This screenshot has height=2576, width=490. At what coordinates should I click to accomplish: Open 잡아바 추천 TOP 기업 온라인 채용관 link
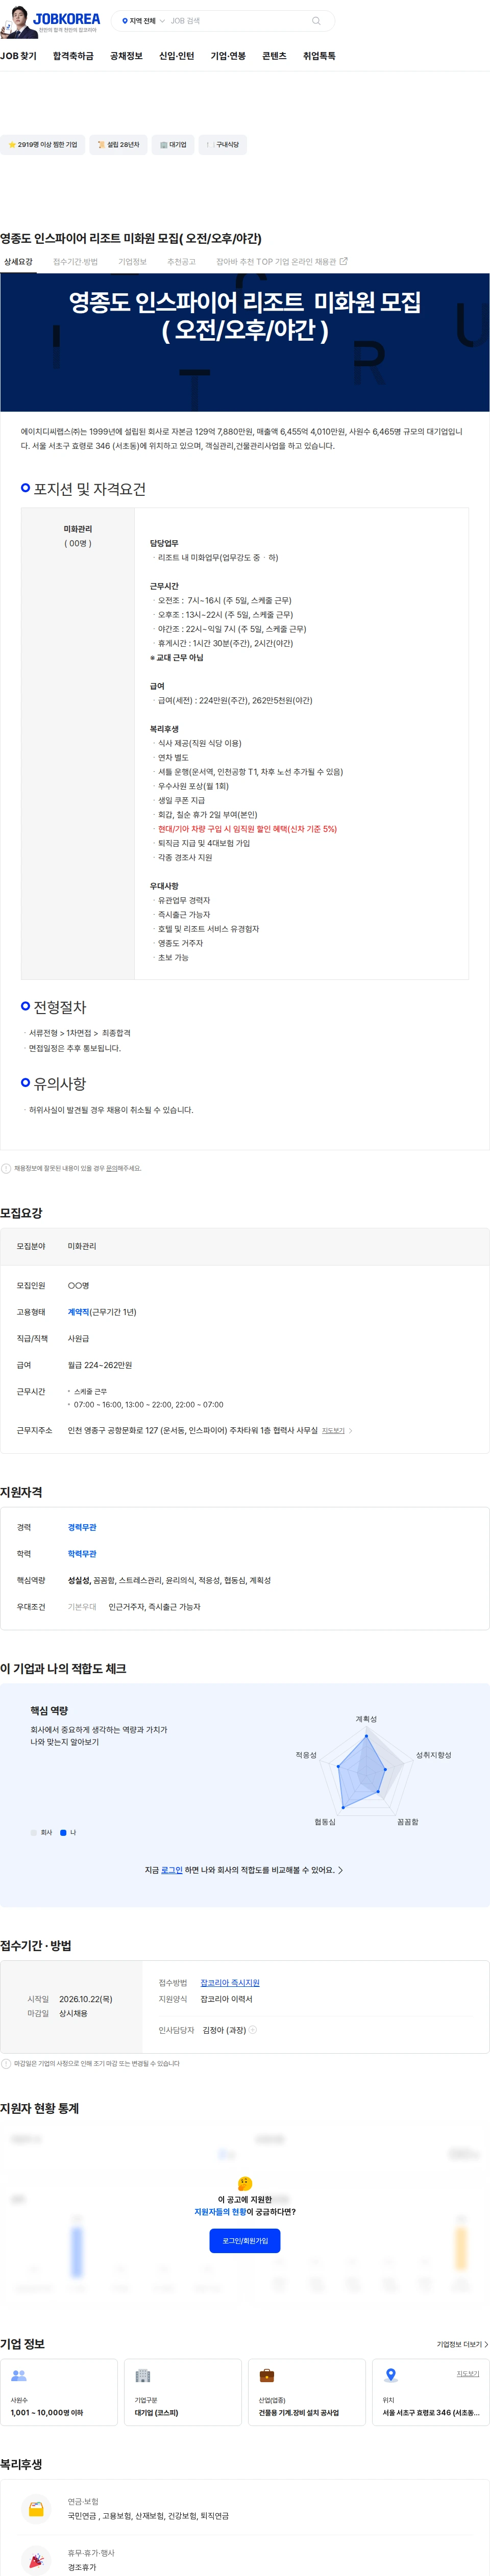click(282, 262)
